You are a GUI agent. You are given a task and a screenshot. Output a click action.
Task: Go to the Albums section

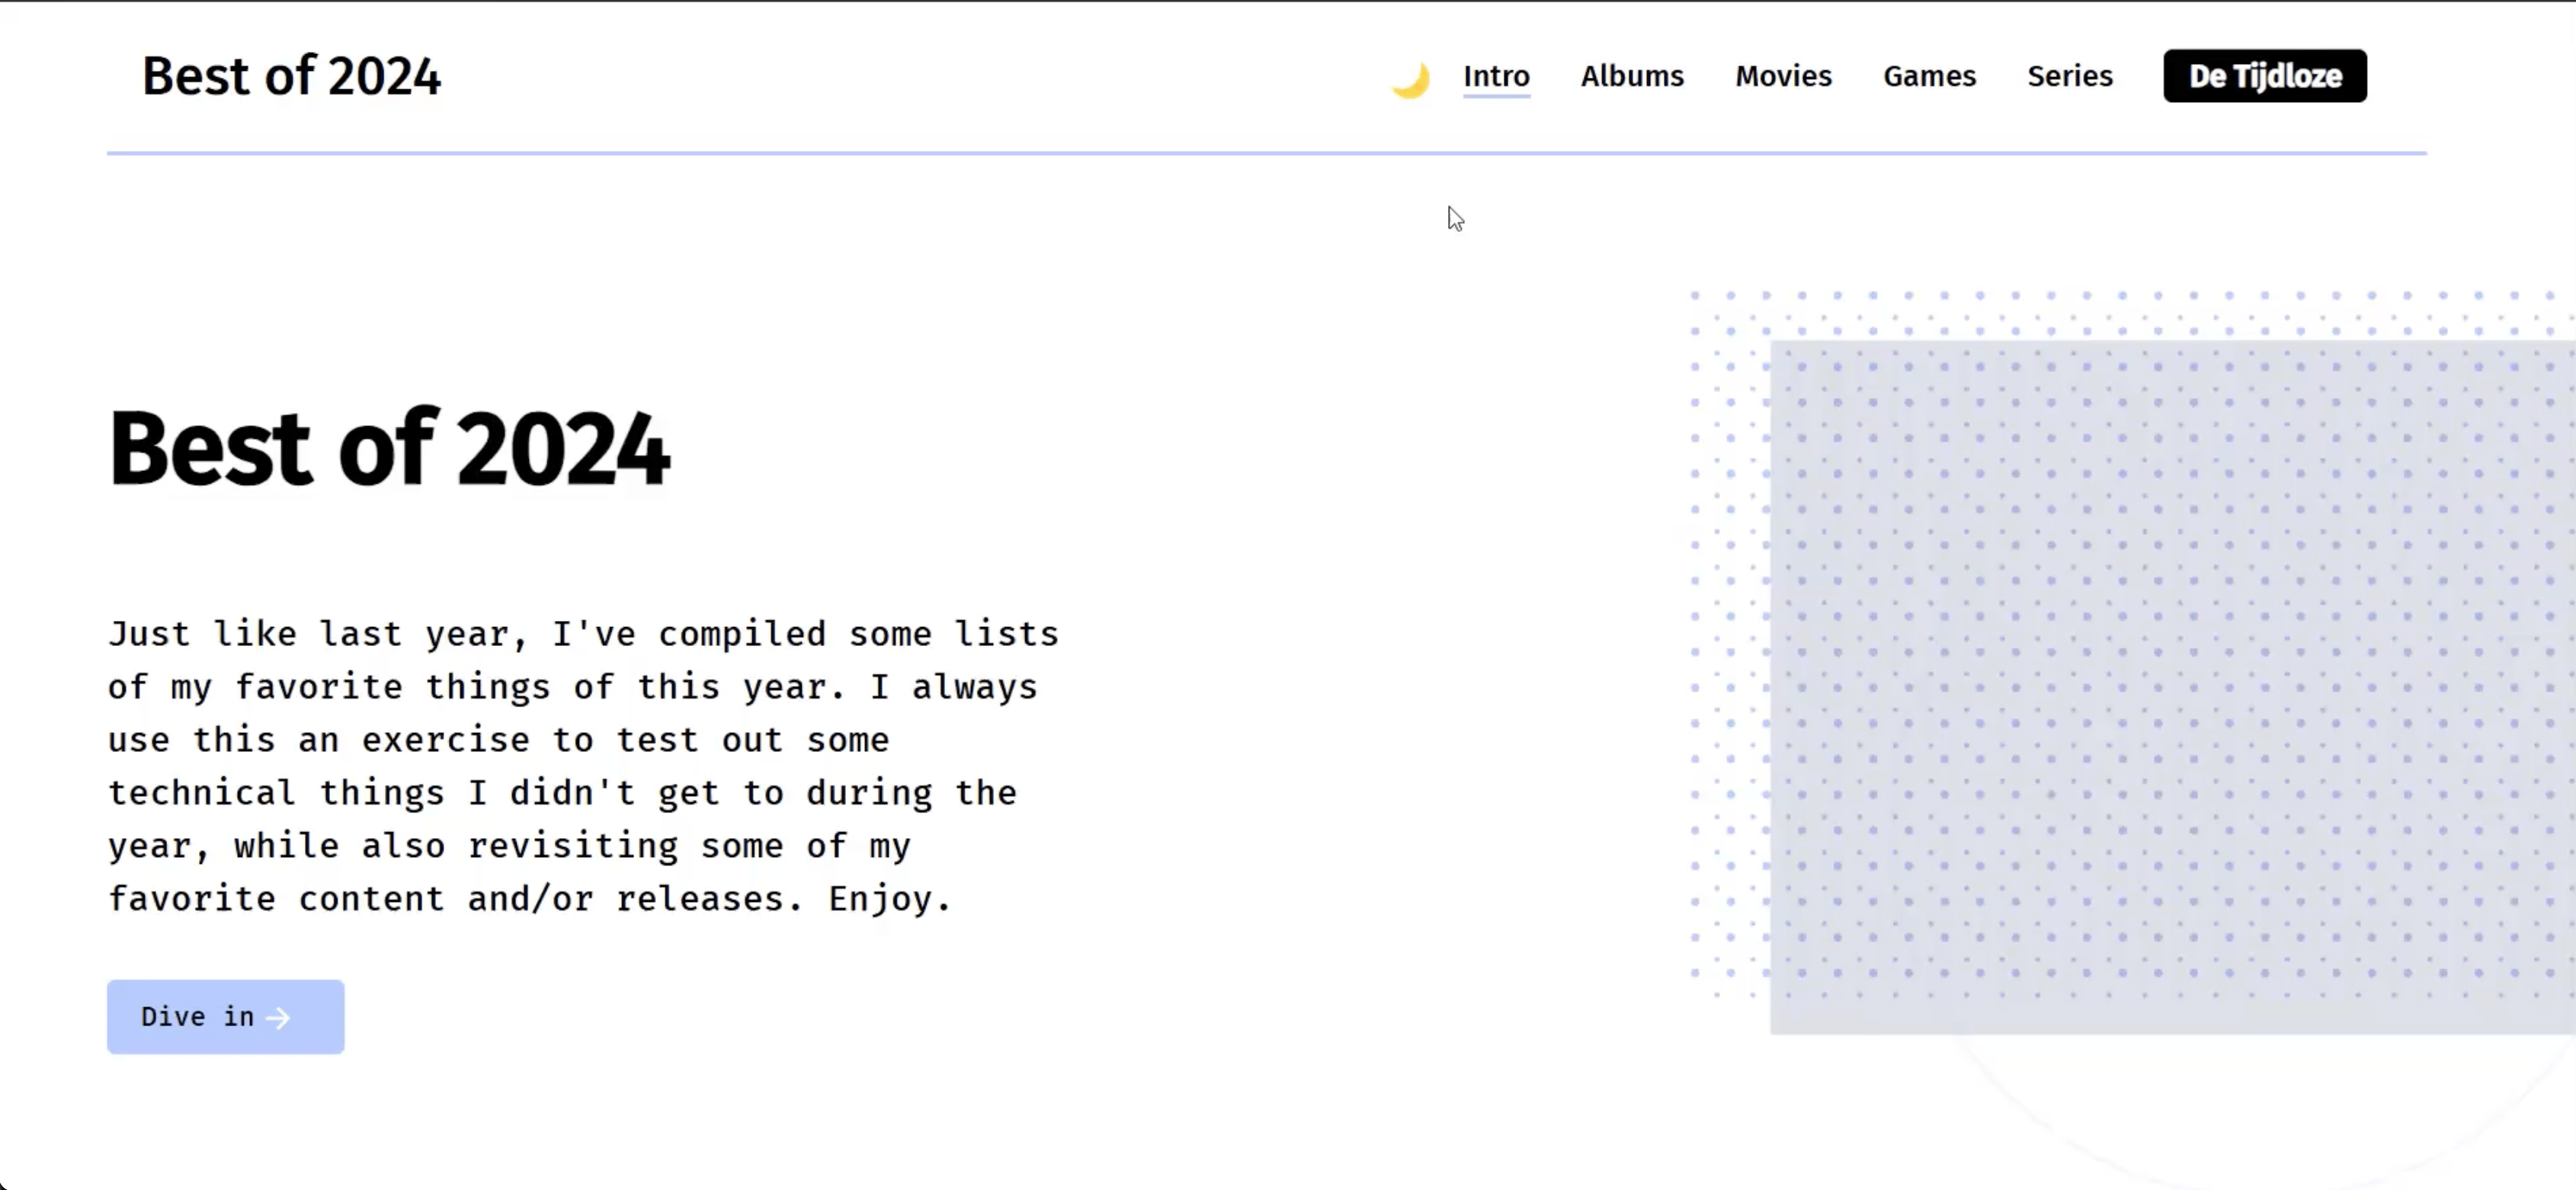(x=1632, y=76)
